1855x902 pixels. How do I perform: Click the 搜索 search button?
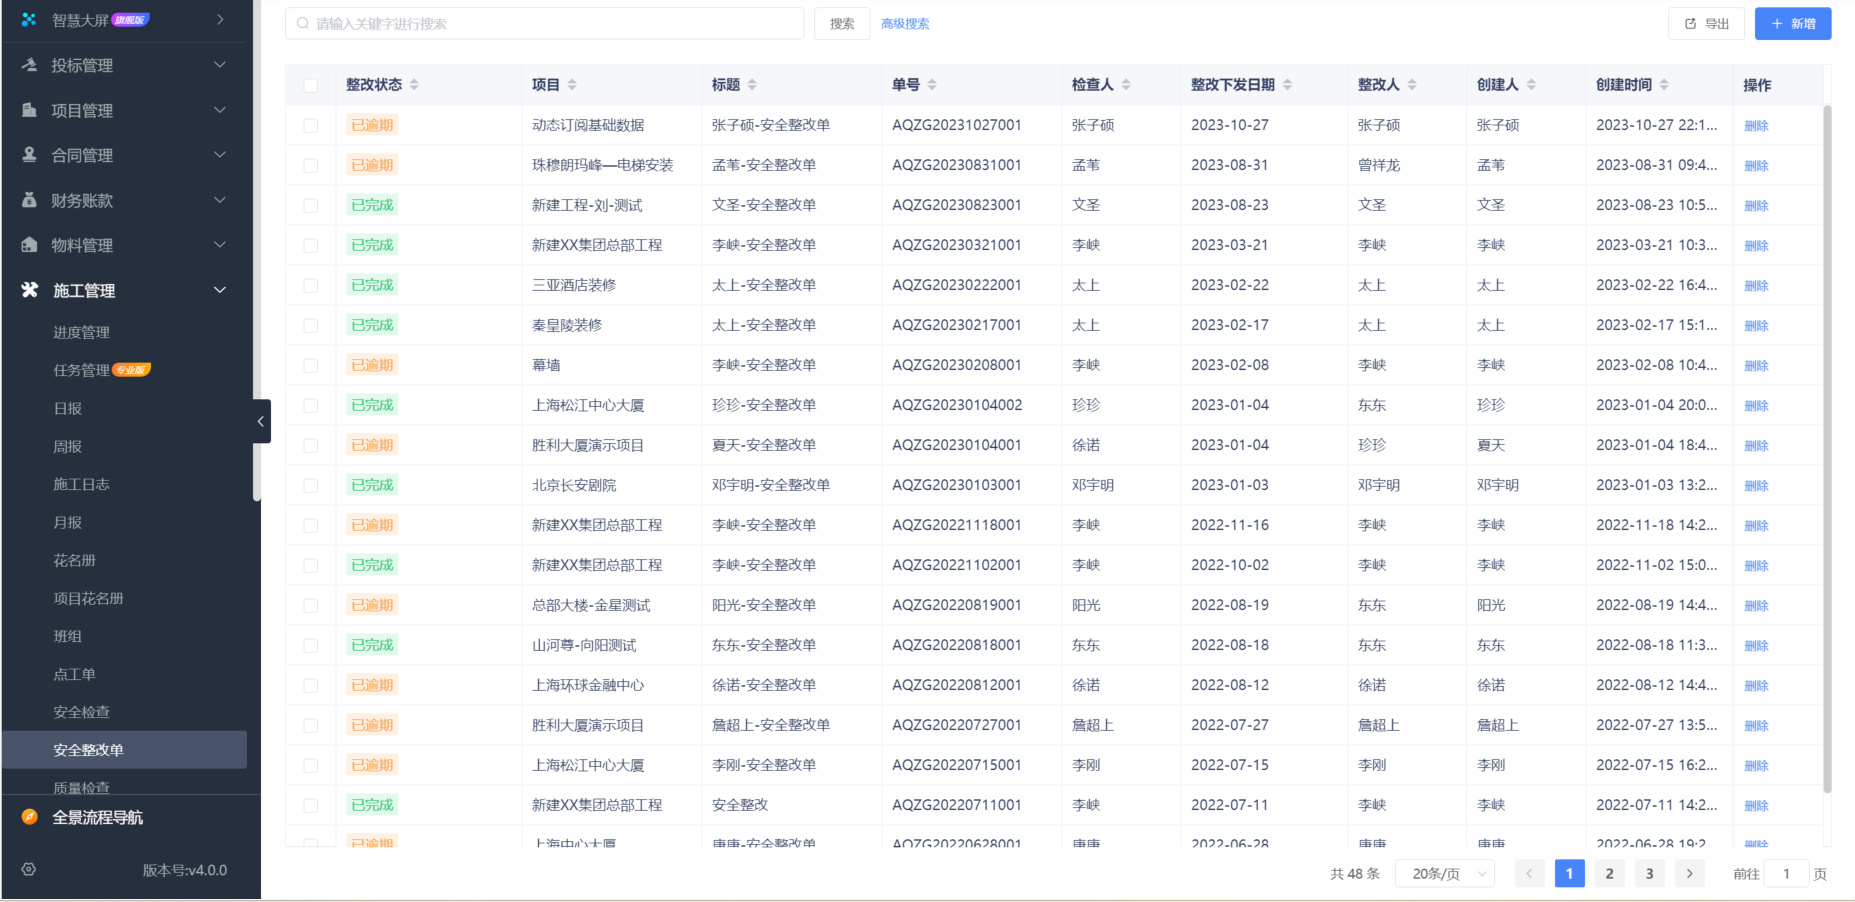[841, 23]
